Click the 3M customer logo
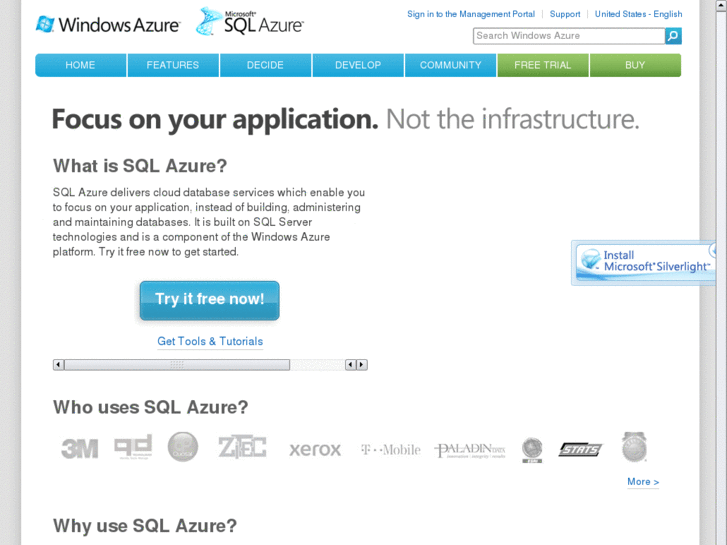The width and height of the screenshot is (727, 545). pos(80,449)
